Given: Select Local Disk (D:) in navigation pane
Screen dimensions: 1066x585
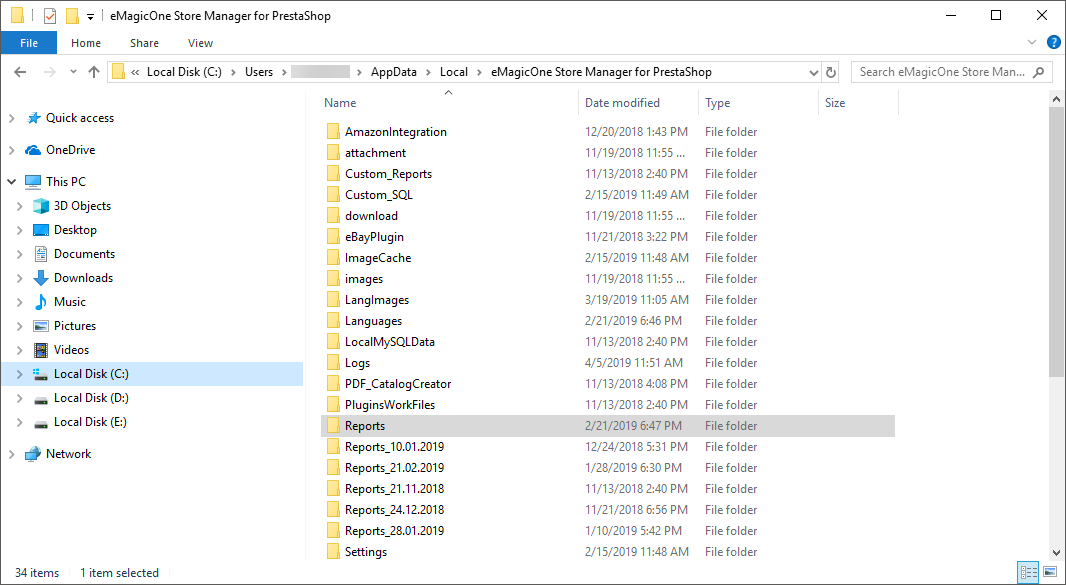Looking at the screenshot, I should (91, 398).
